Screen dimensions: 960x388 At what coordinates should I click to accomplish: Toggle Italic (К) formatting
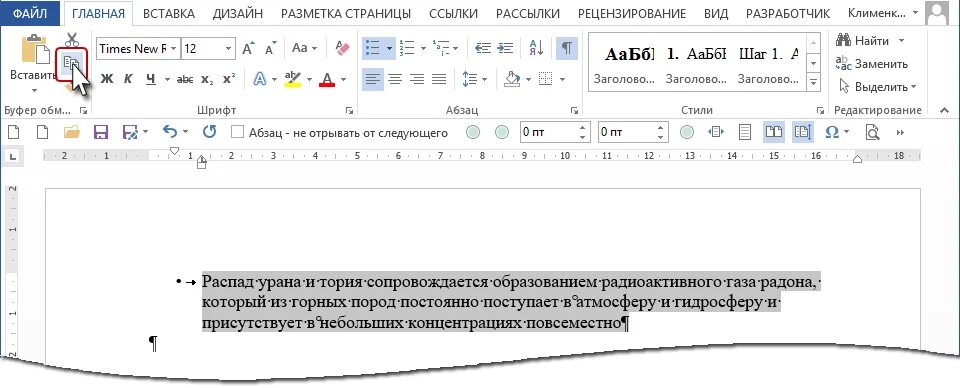tap(129, 80)
